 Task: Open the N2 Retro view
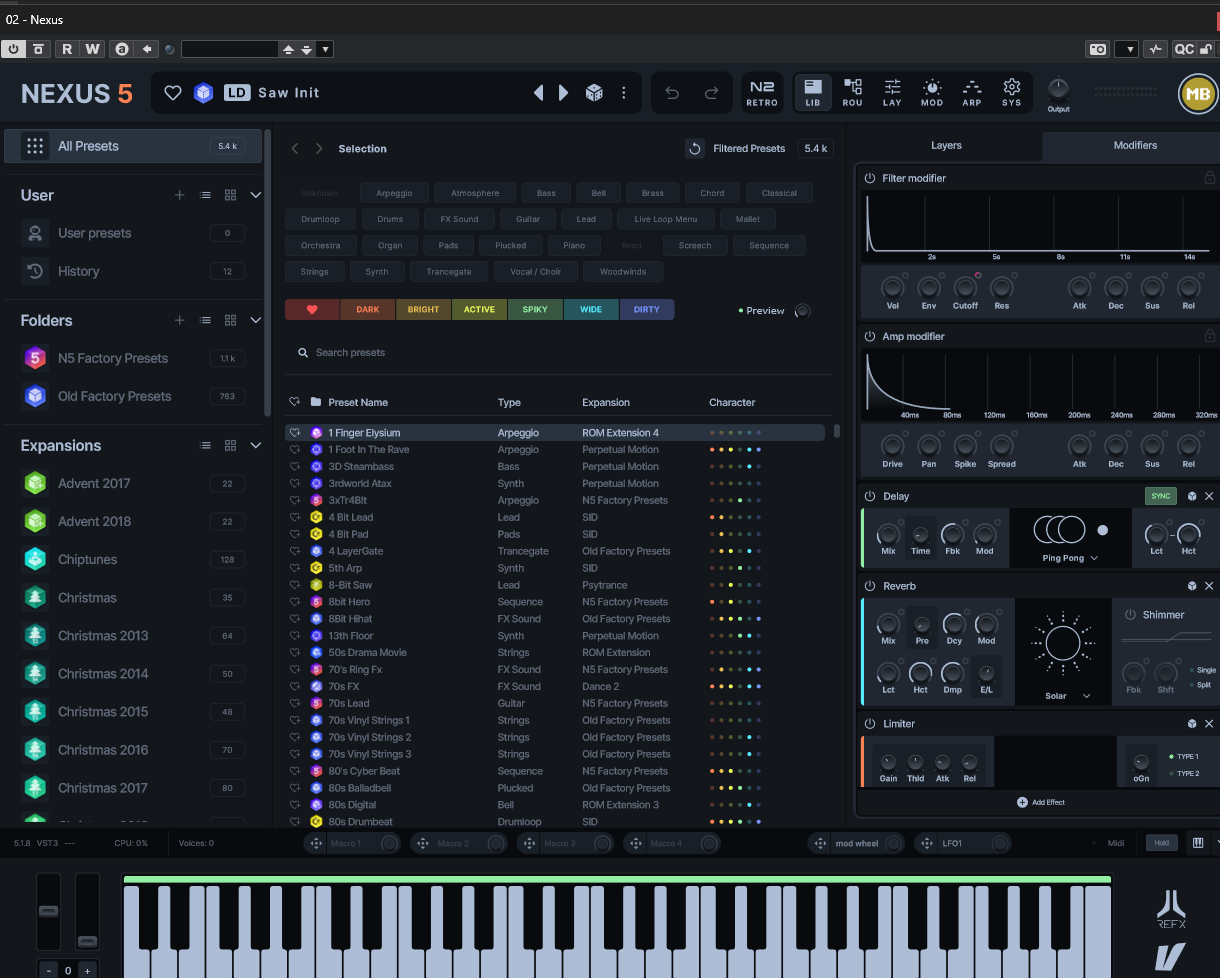coord(762,93)
